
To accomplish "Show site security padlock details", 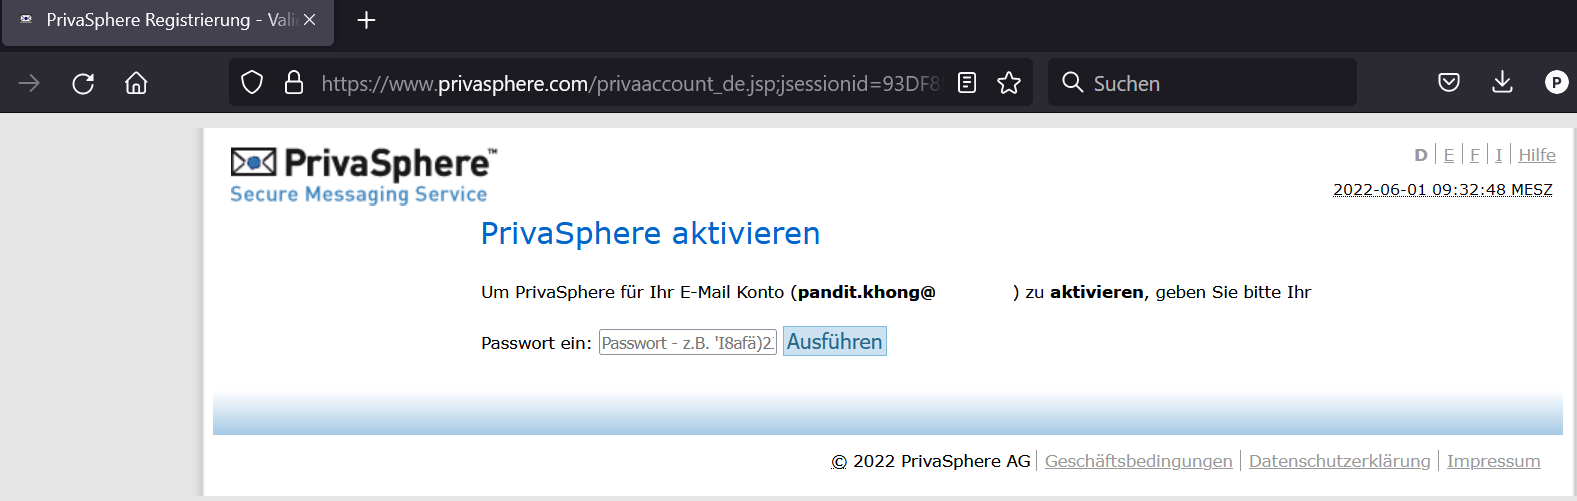I will (x=294, y=83).
